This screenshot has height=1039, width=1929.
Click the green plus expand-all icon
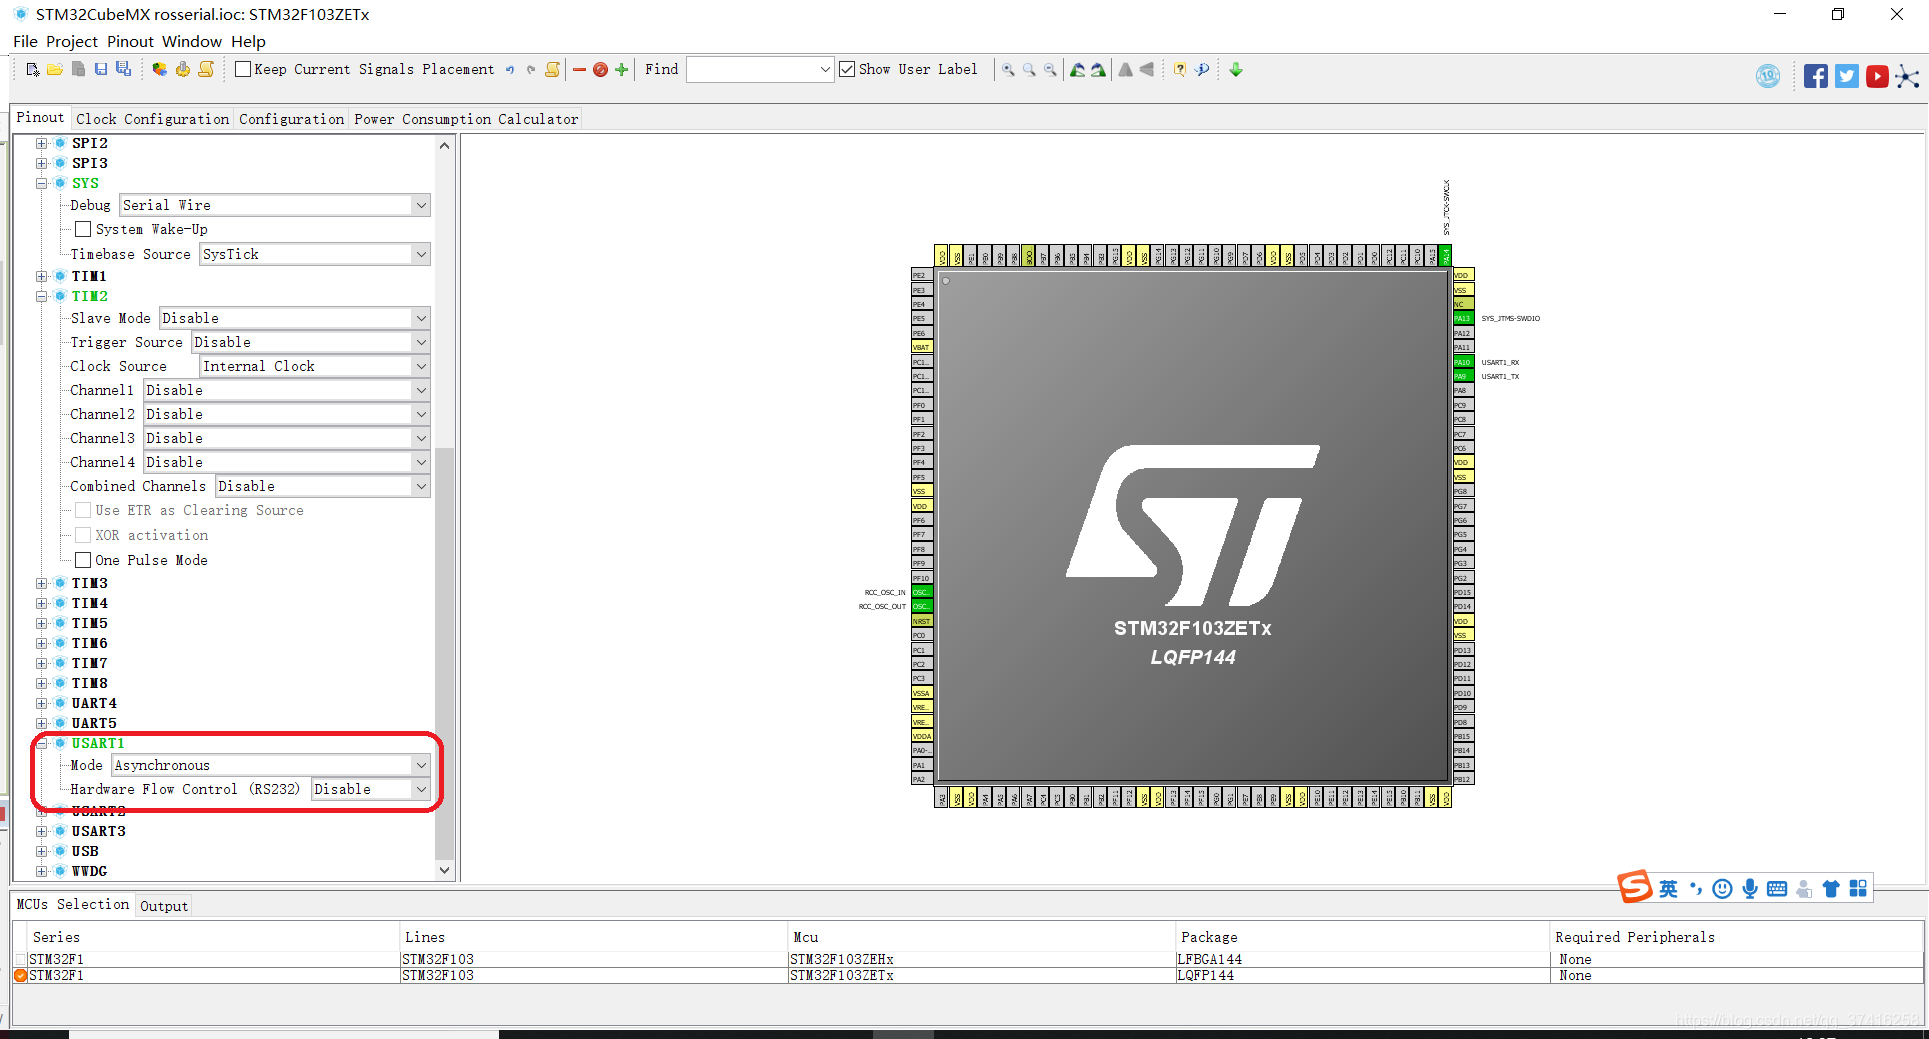pos(621,70)
